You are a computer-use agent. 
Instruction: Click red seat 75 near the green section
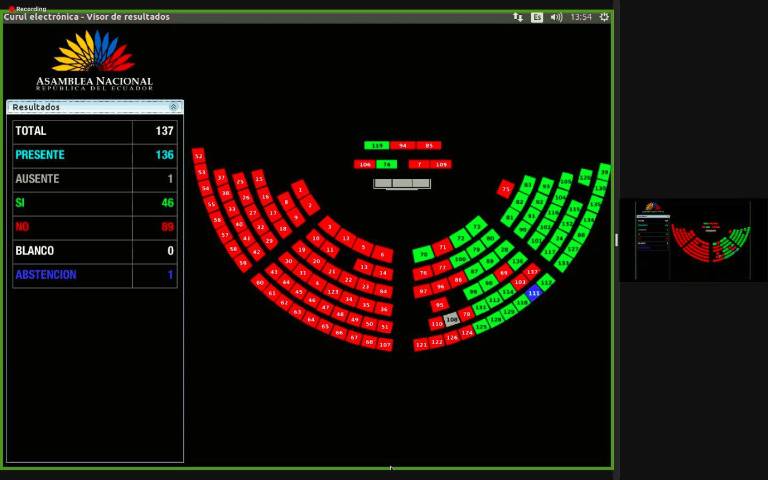click(x=506, y=188)
